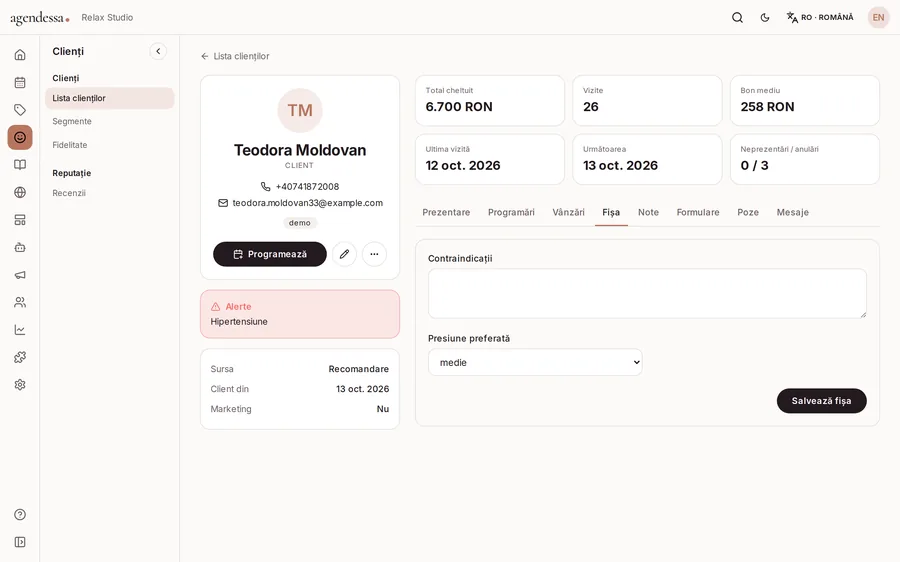
Task: Open the search magnifier icon
Action: pyautogui.click(x=738, y=18)
